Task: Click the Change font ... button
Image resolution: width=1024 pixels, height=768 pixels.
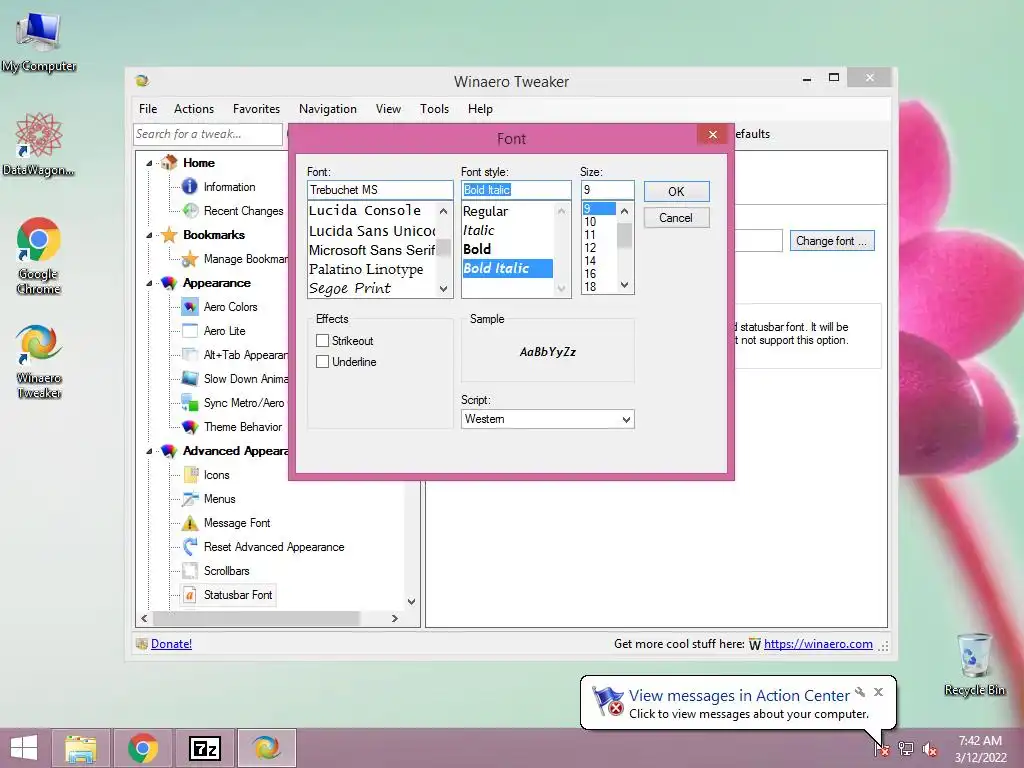Action: 832,241
